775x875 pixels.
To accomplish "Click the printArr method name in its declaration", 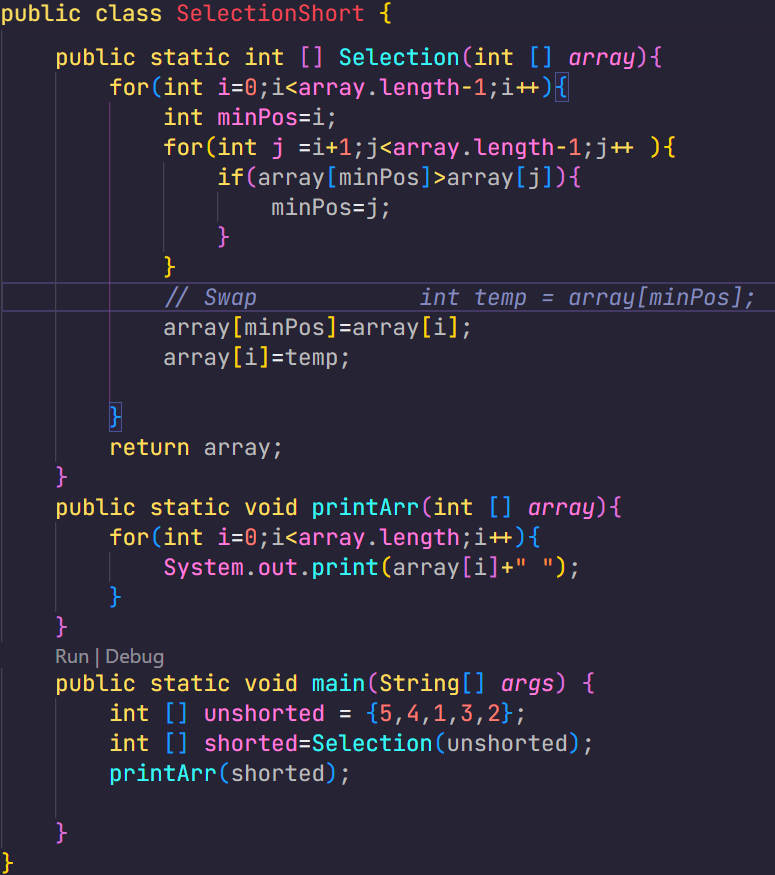I will point(365,507).
